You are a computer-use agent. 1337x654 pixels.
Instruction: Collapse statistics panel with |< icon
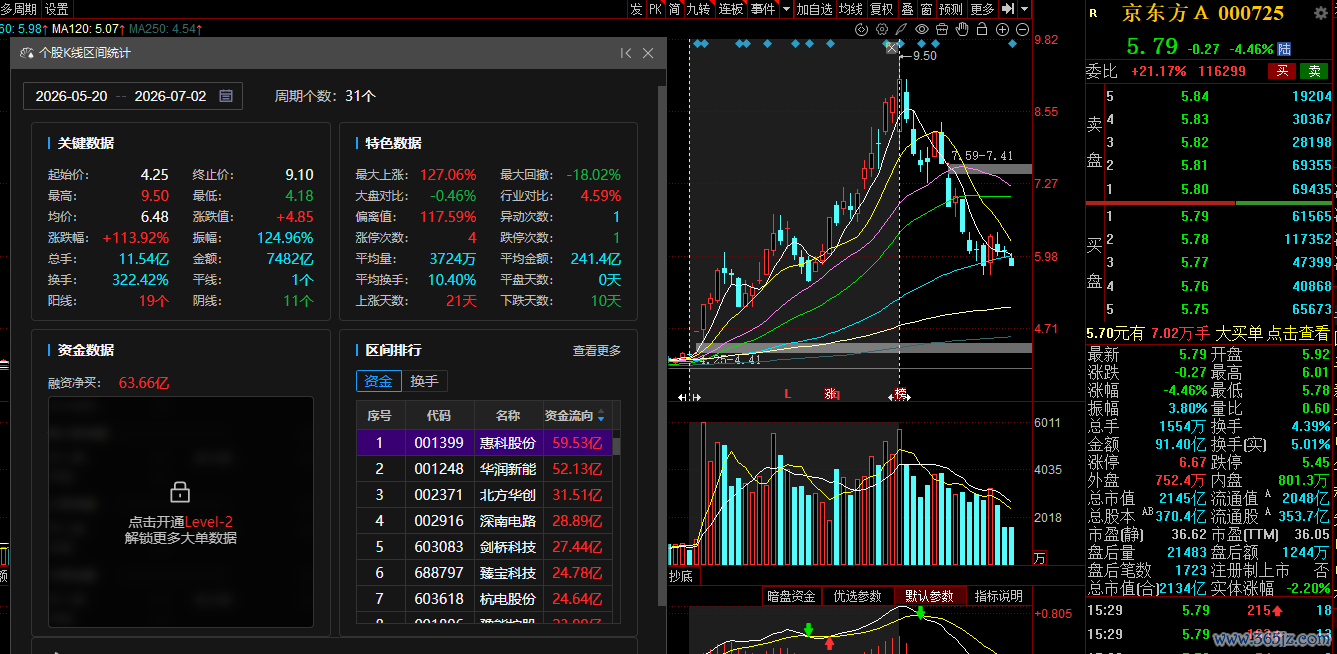(626, 53)
